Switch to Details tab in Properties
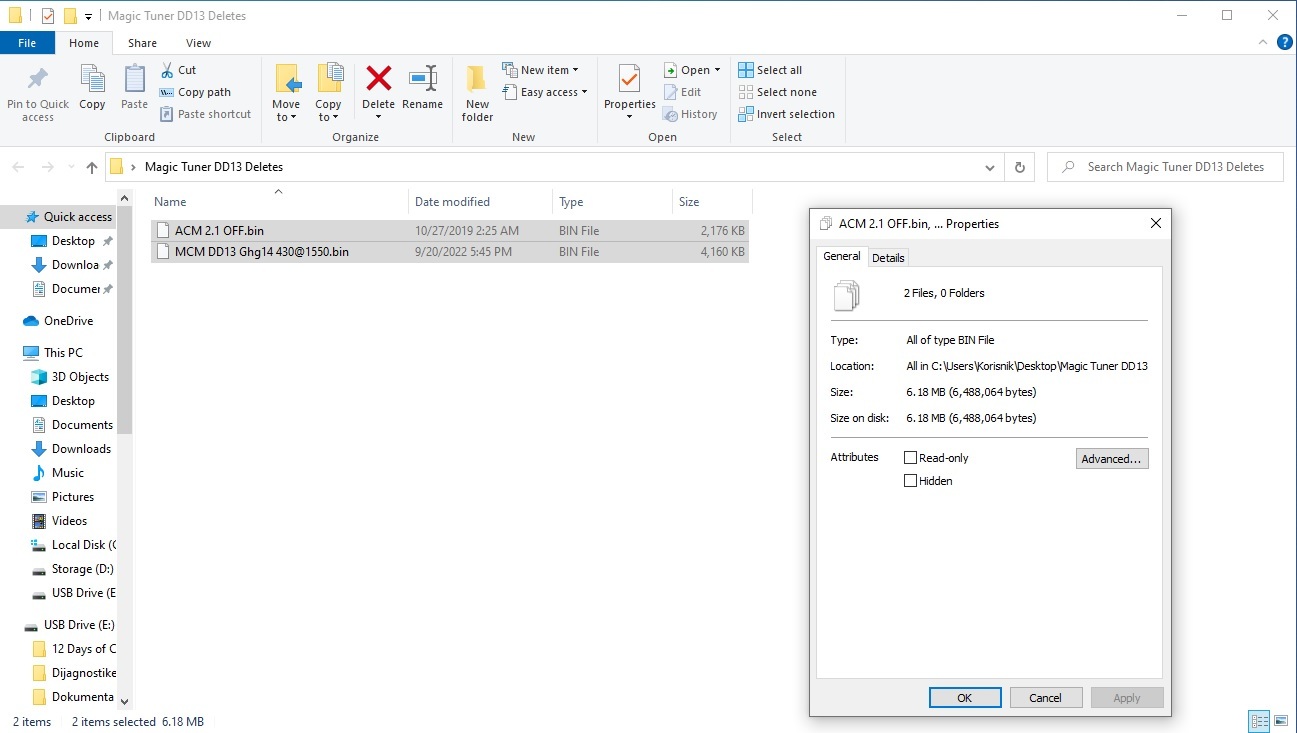The width and height of the screenshot is (1297, 733). tap(888, 258)
